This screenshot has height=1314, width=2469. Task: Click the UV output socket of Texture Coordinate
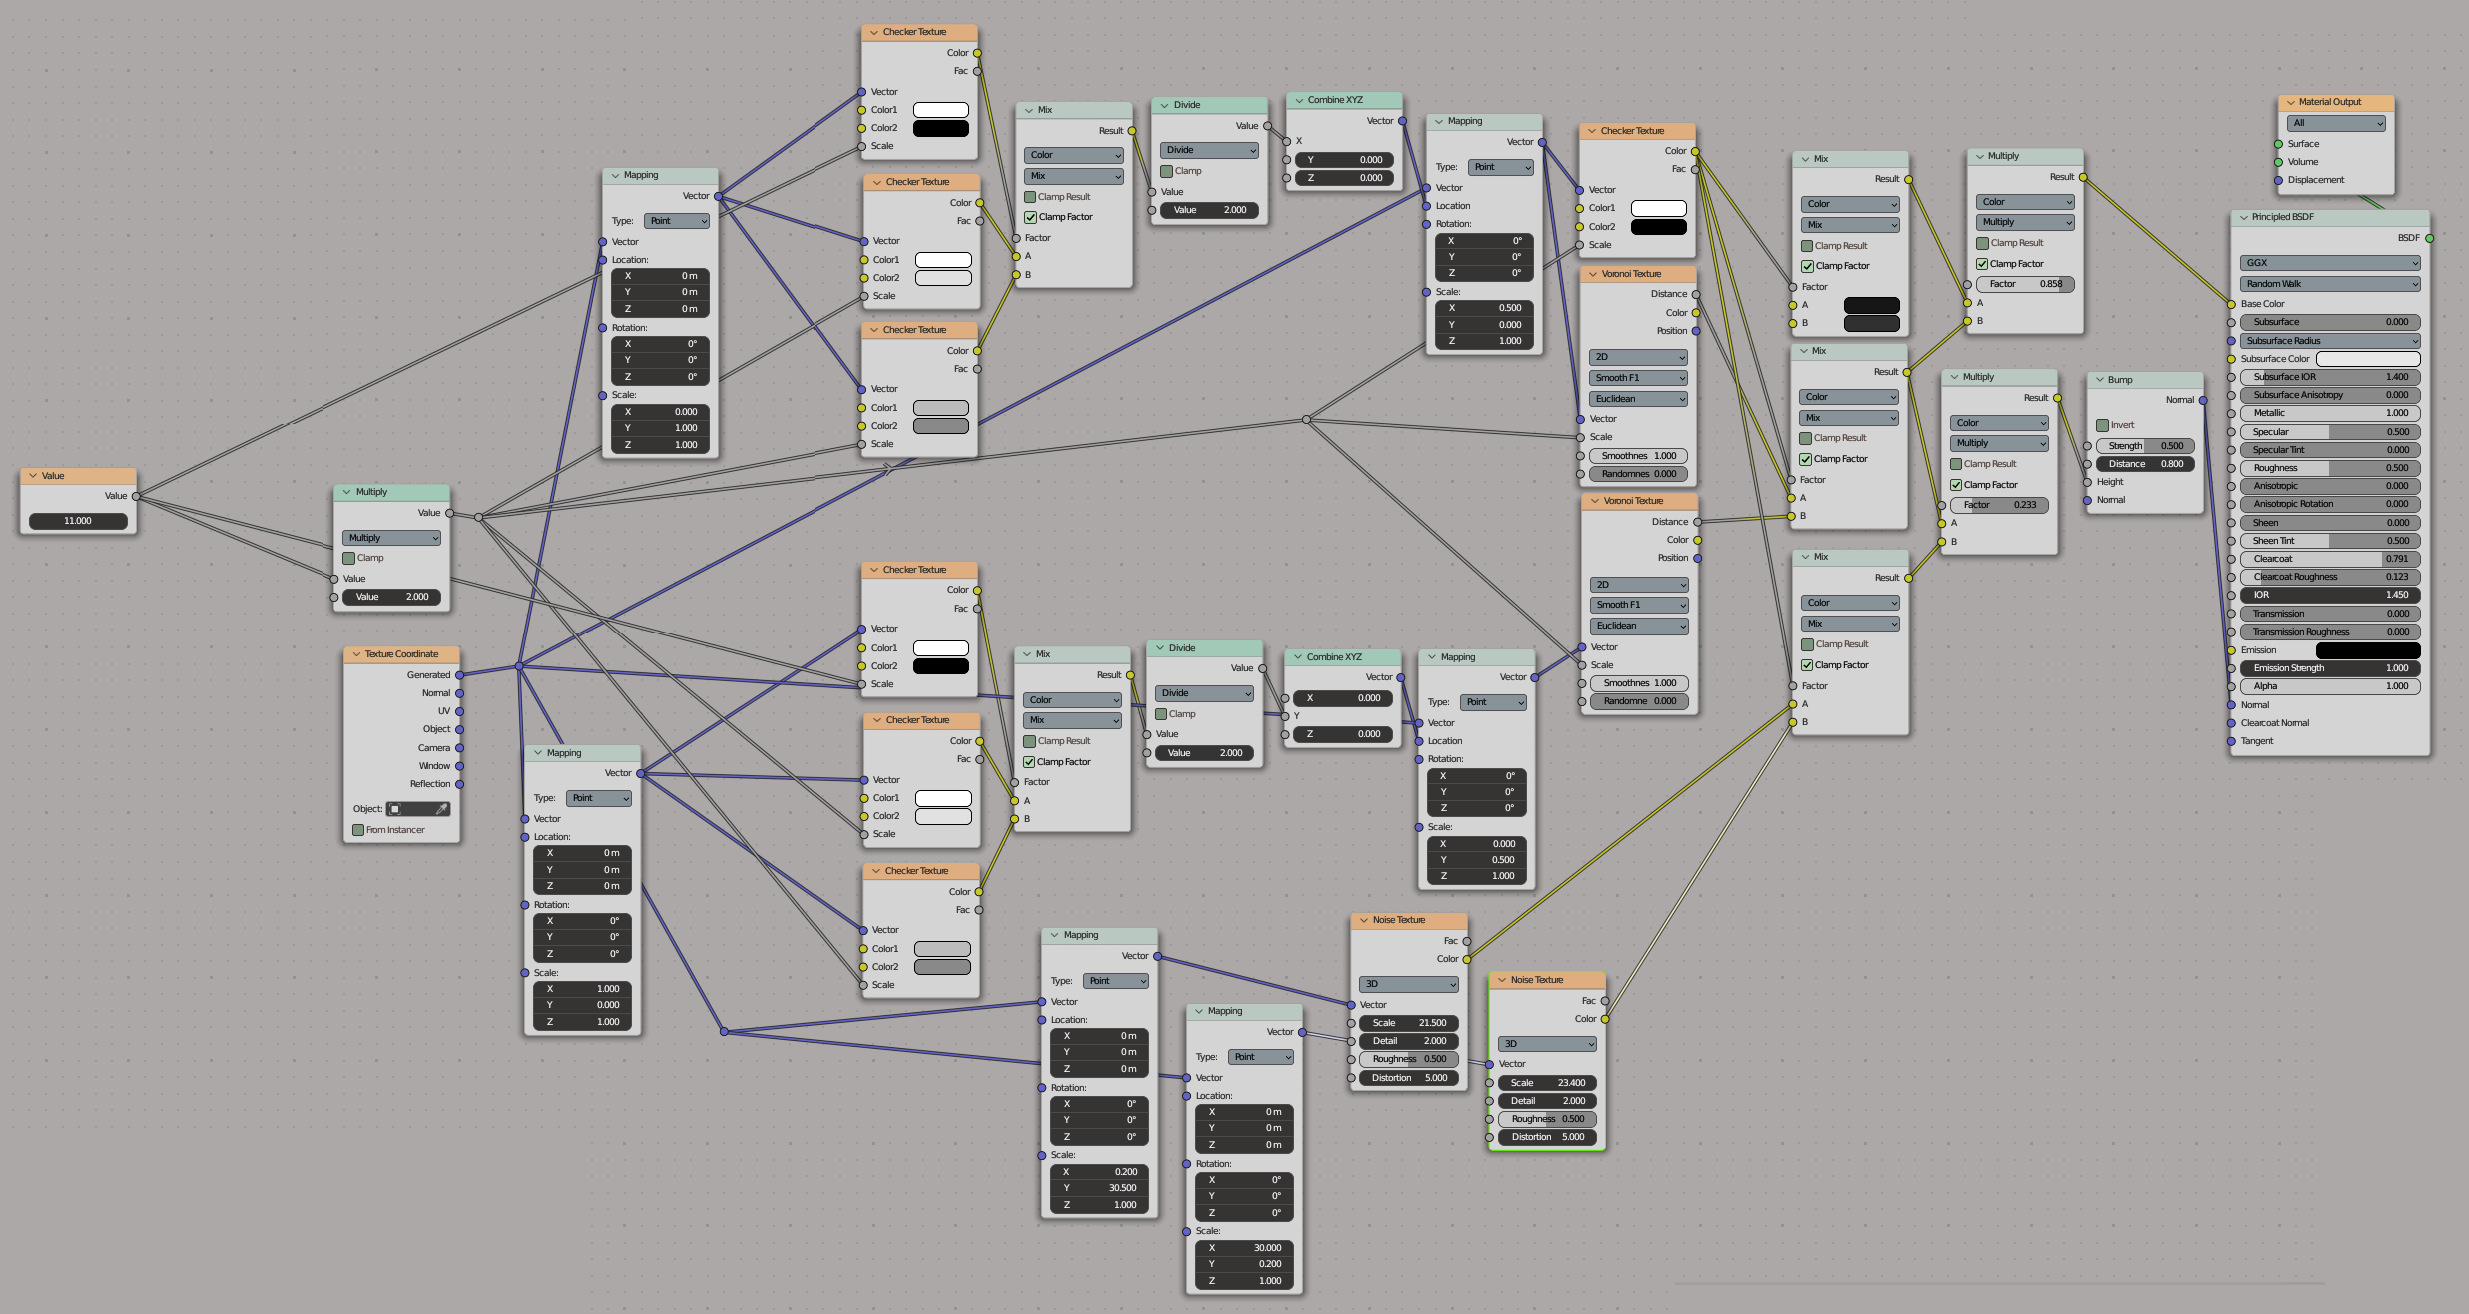[460, 711]
